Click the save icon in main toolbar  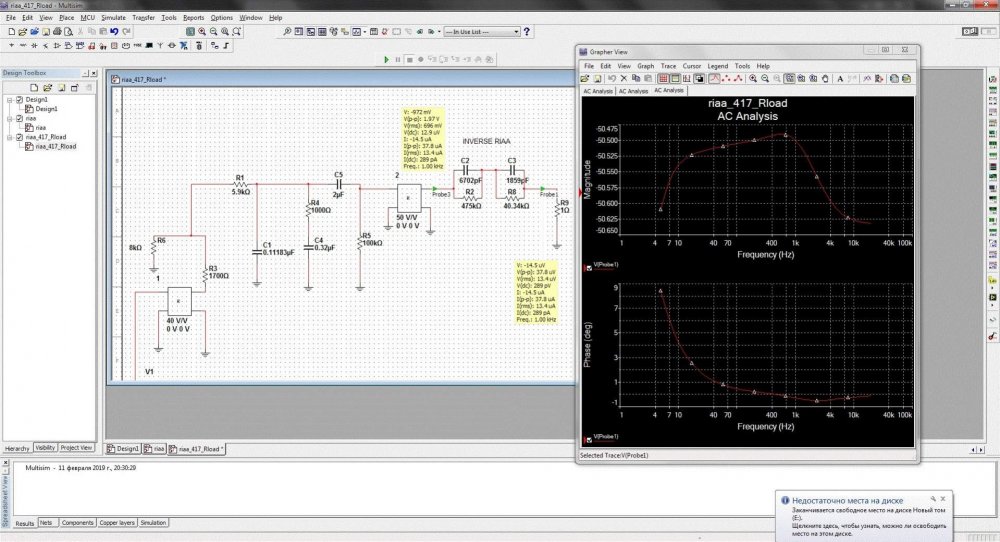click(x=47, y=32)
